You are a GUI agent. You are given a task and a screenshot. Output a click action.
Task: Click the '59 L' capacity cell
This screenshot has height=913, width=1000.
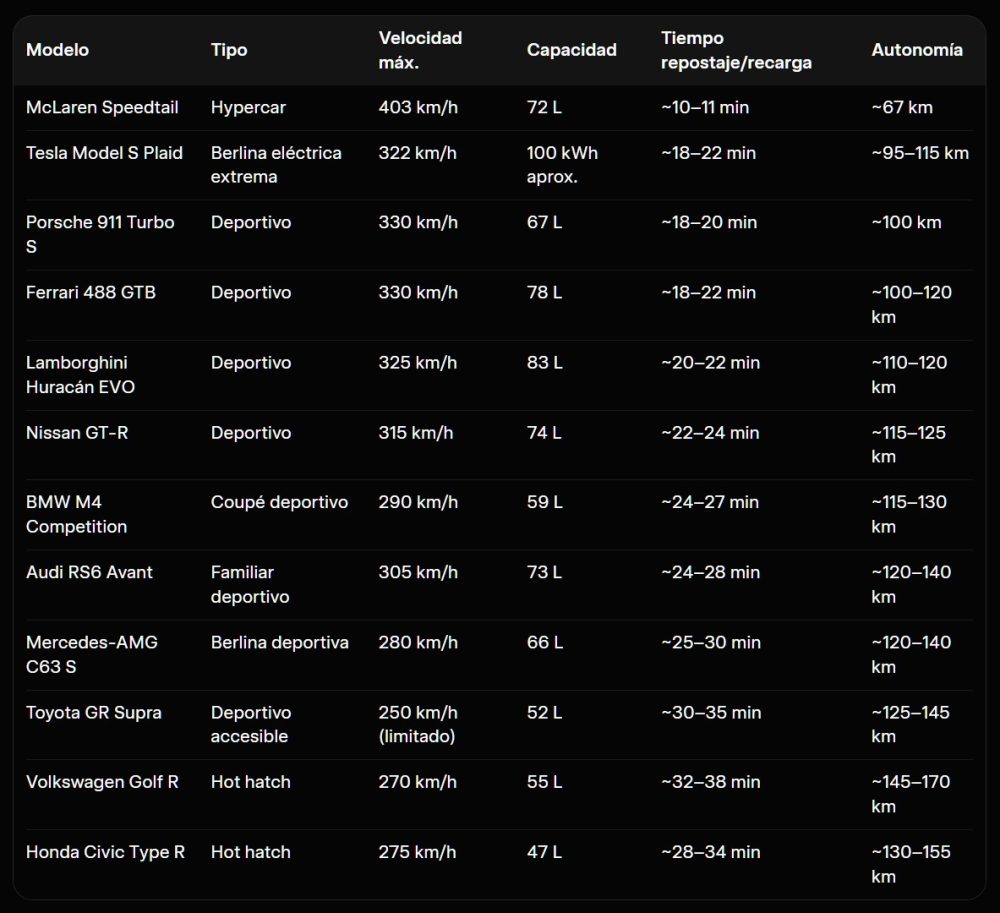coord(544,502)
